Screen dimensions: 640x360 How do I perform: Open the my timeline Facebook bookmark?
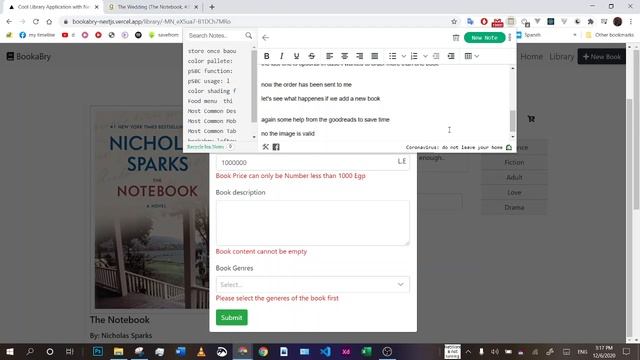37,35
